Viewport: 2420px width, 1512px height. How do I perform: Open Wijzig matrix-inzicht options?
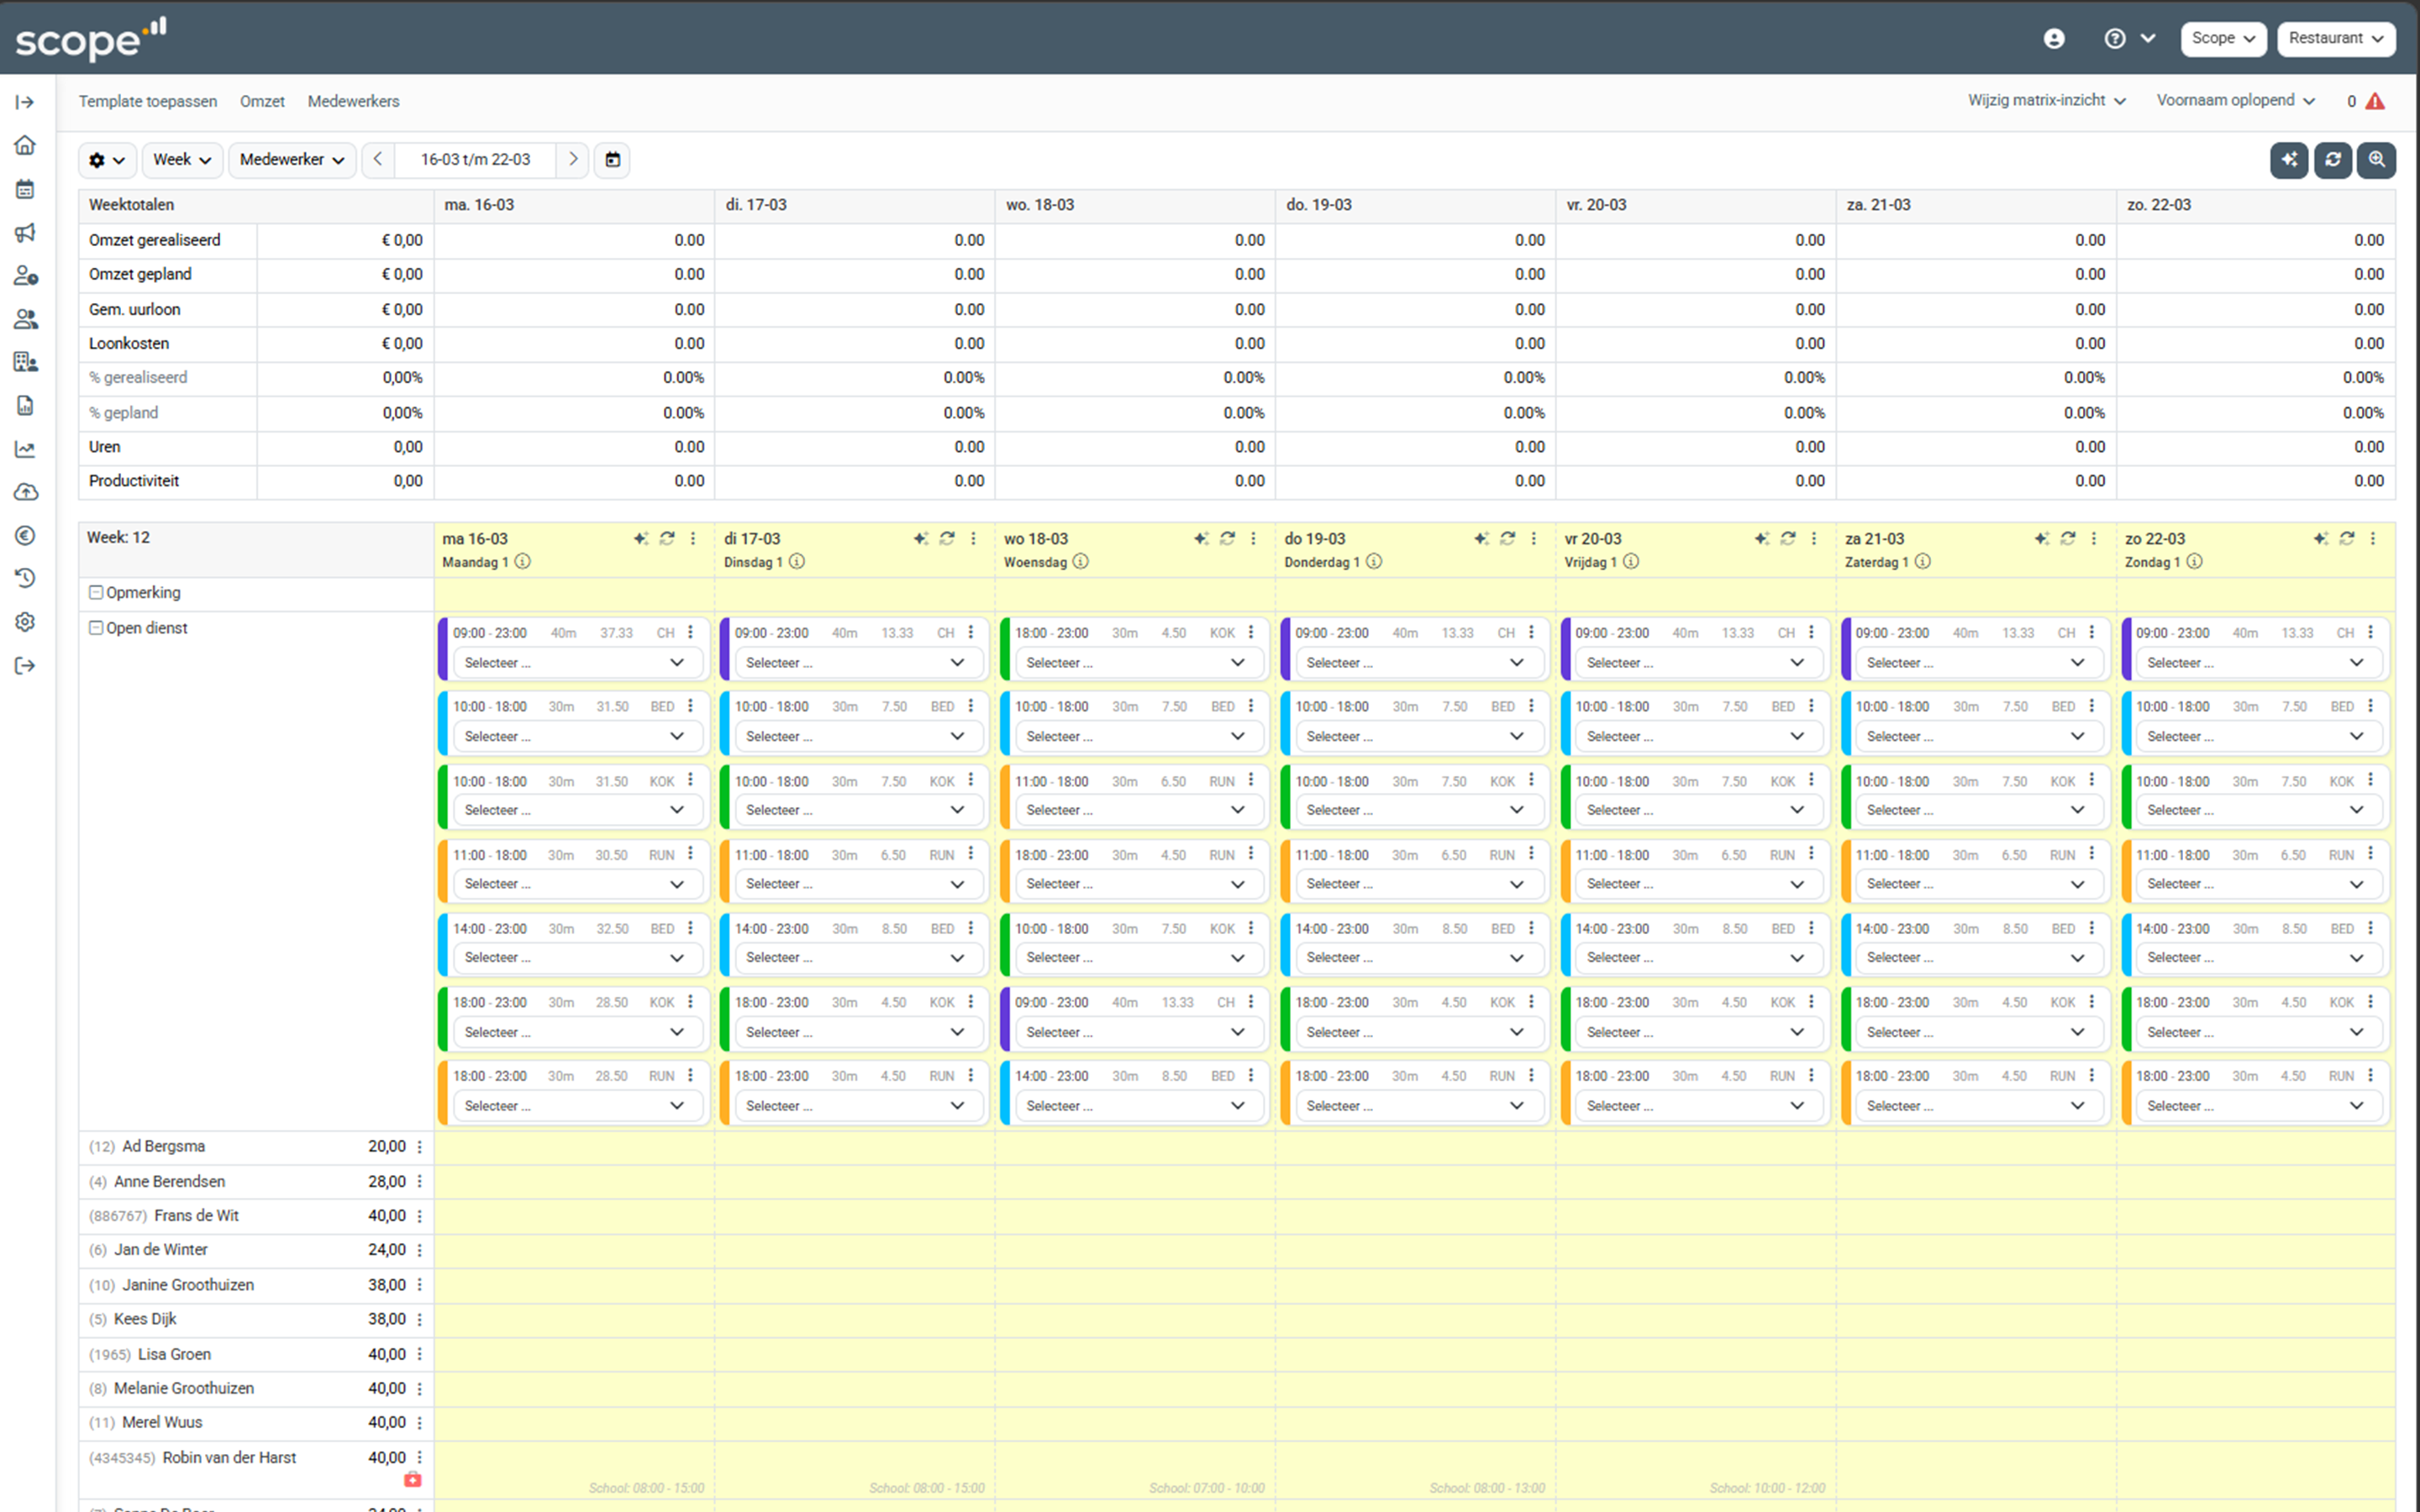click(2046, 101)
